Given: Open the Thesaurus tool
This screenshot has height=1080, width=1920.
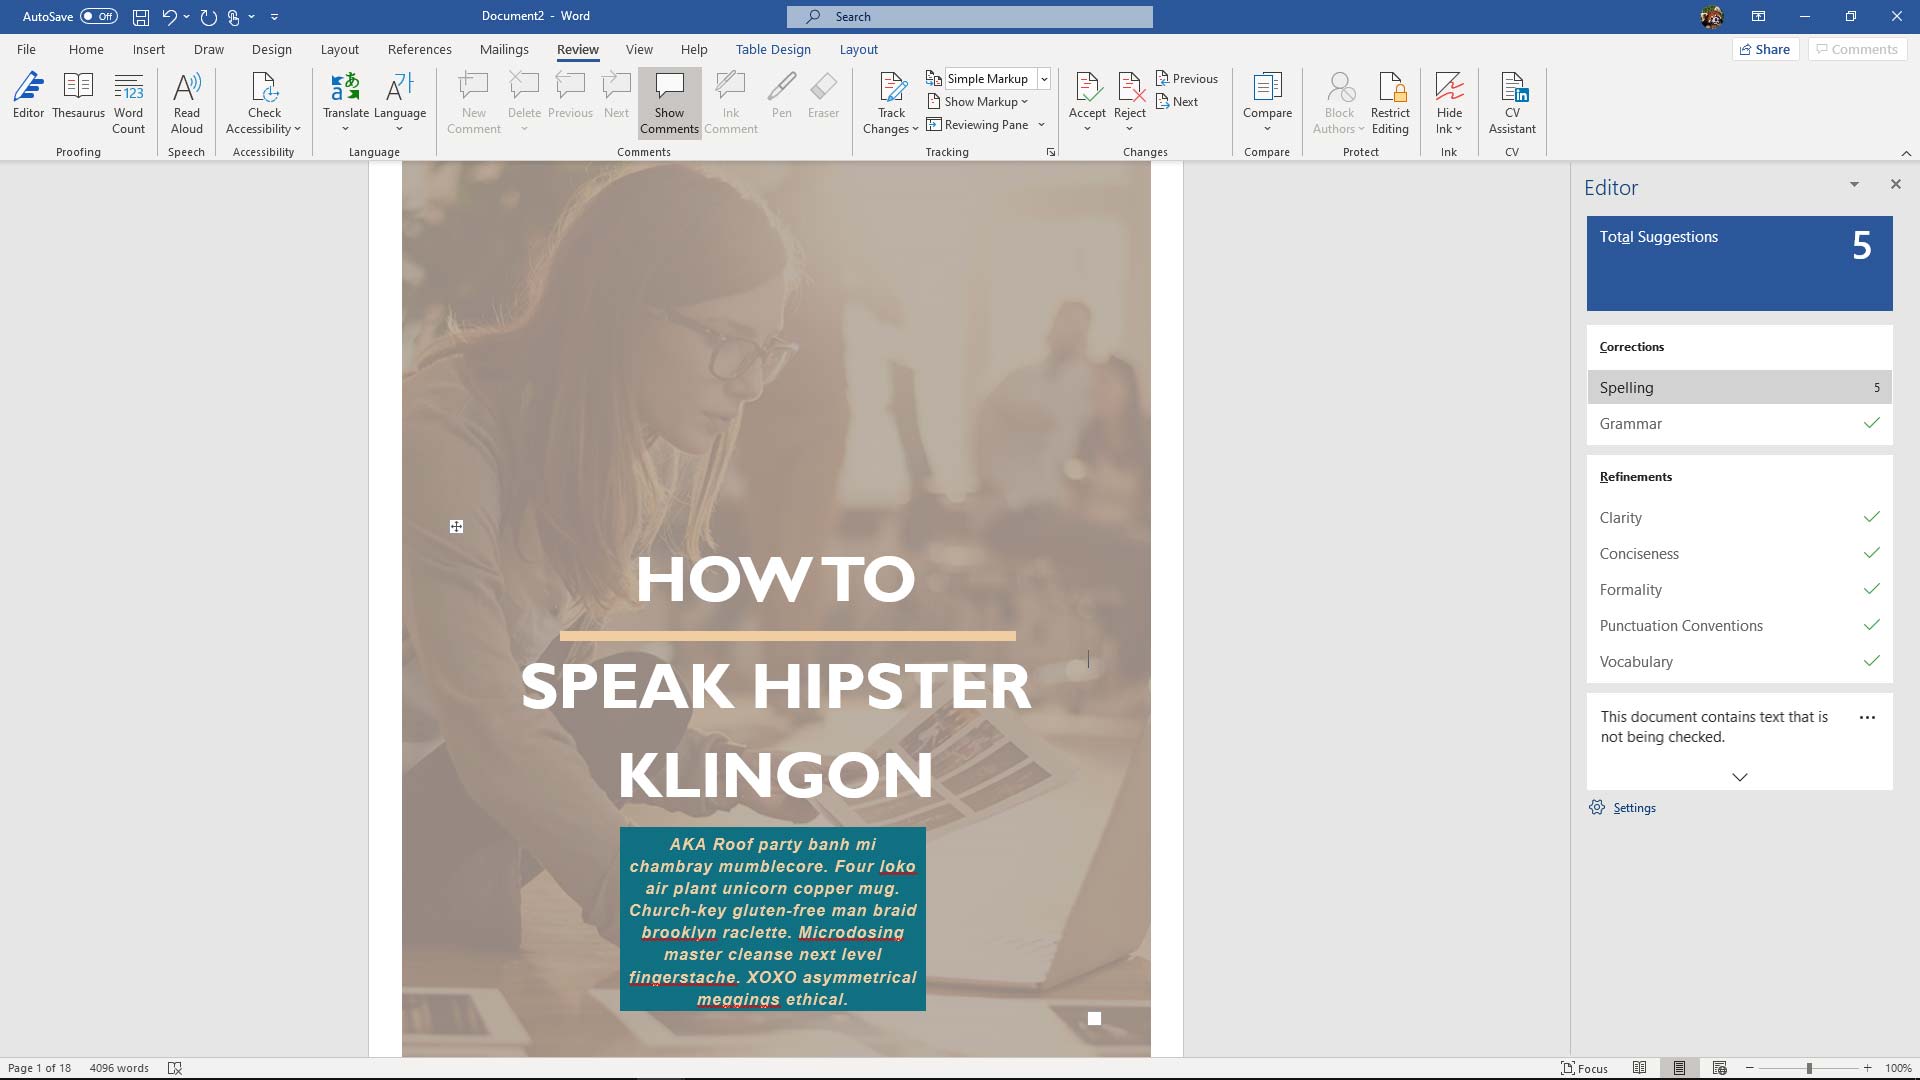Looking at the screenshot, I should click(x=78, y=97).
